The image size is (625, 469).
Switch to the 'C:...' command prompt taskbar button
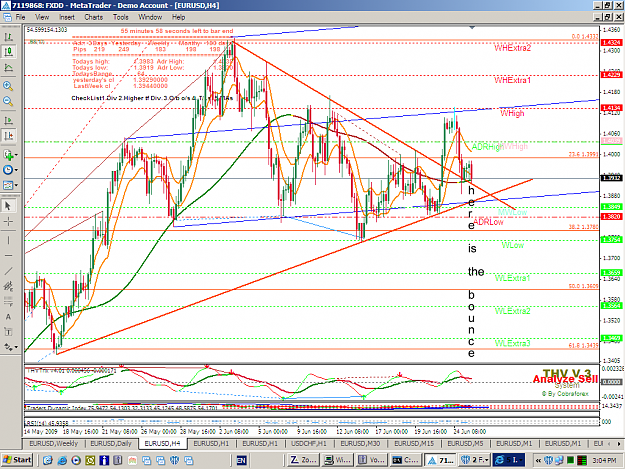[407, 460]
